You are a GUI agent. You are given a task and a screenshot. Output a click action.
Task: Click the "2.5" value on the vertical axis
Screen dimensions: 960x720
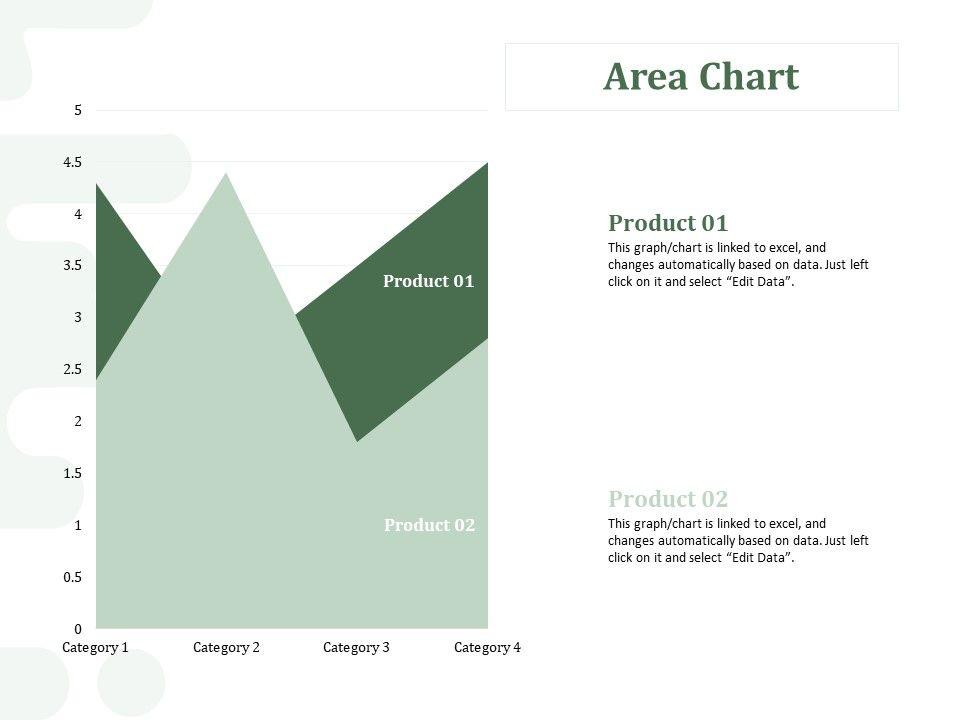click(72, 369)
